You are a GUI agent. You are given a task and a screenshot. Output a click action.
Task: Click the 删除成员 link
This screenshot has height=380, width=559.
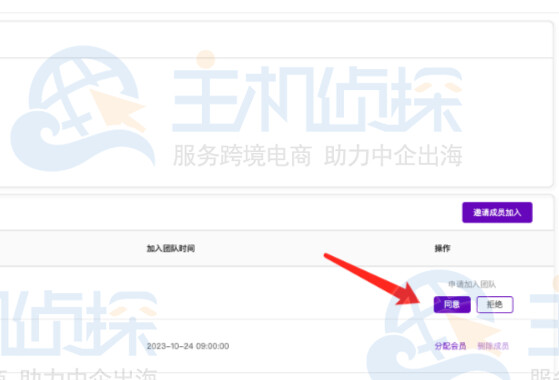click(x=493, y=346)
